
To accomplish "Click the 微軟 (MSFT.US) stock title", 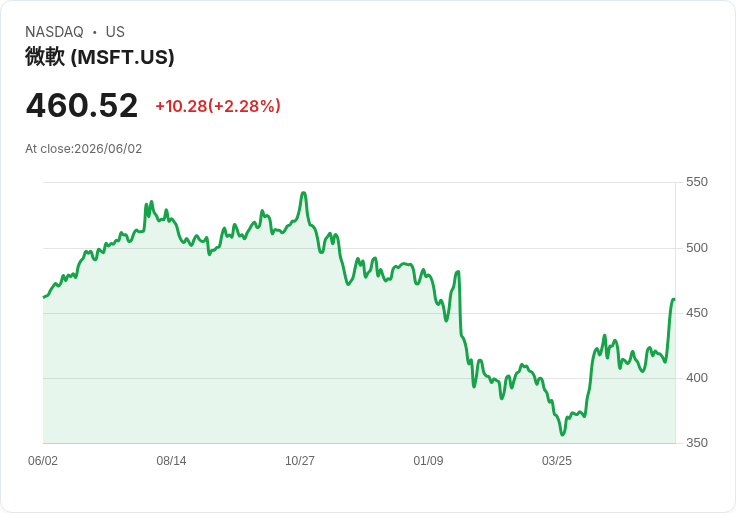I will click(x=100, y=57).
